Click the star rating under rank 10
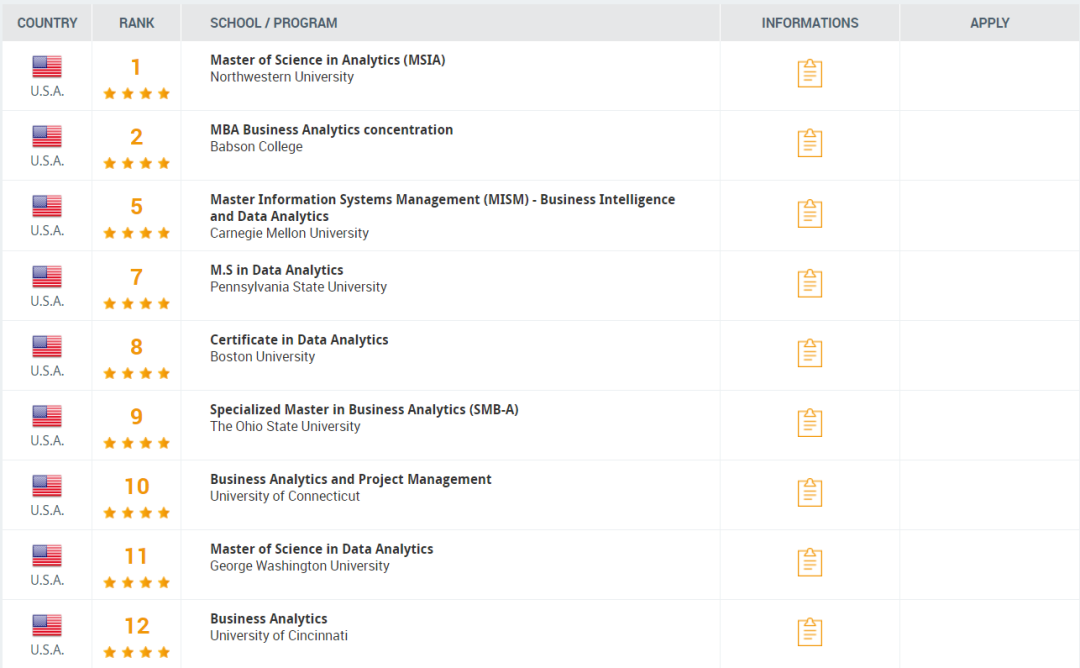Image resolution: width=1080 pixels, height=668 pixels. (x=136, y=512)
